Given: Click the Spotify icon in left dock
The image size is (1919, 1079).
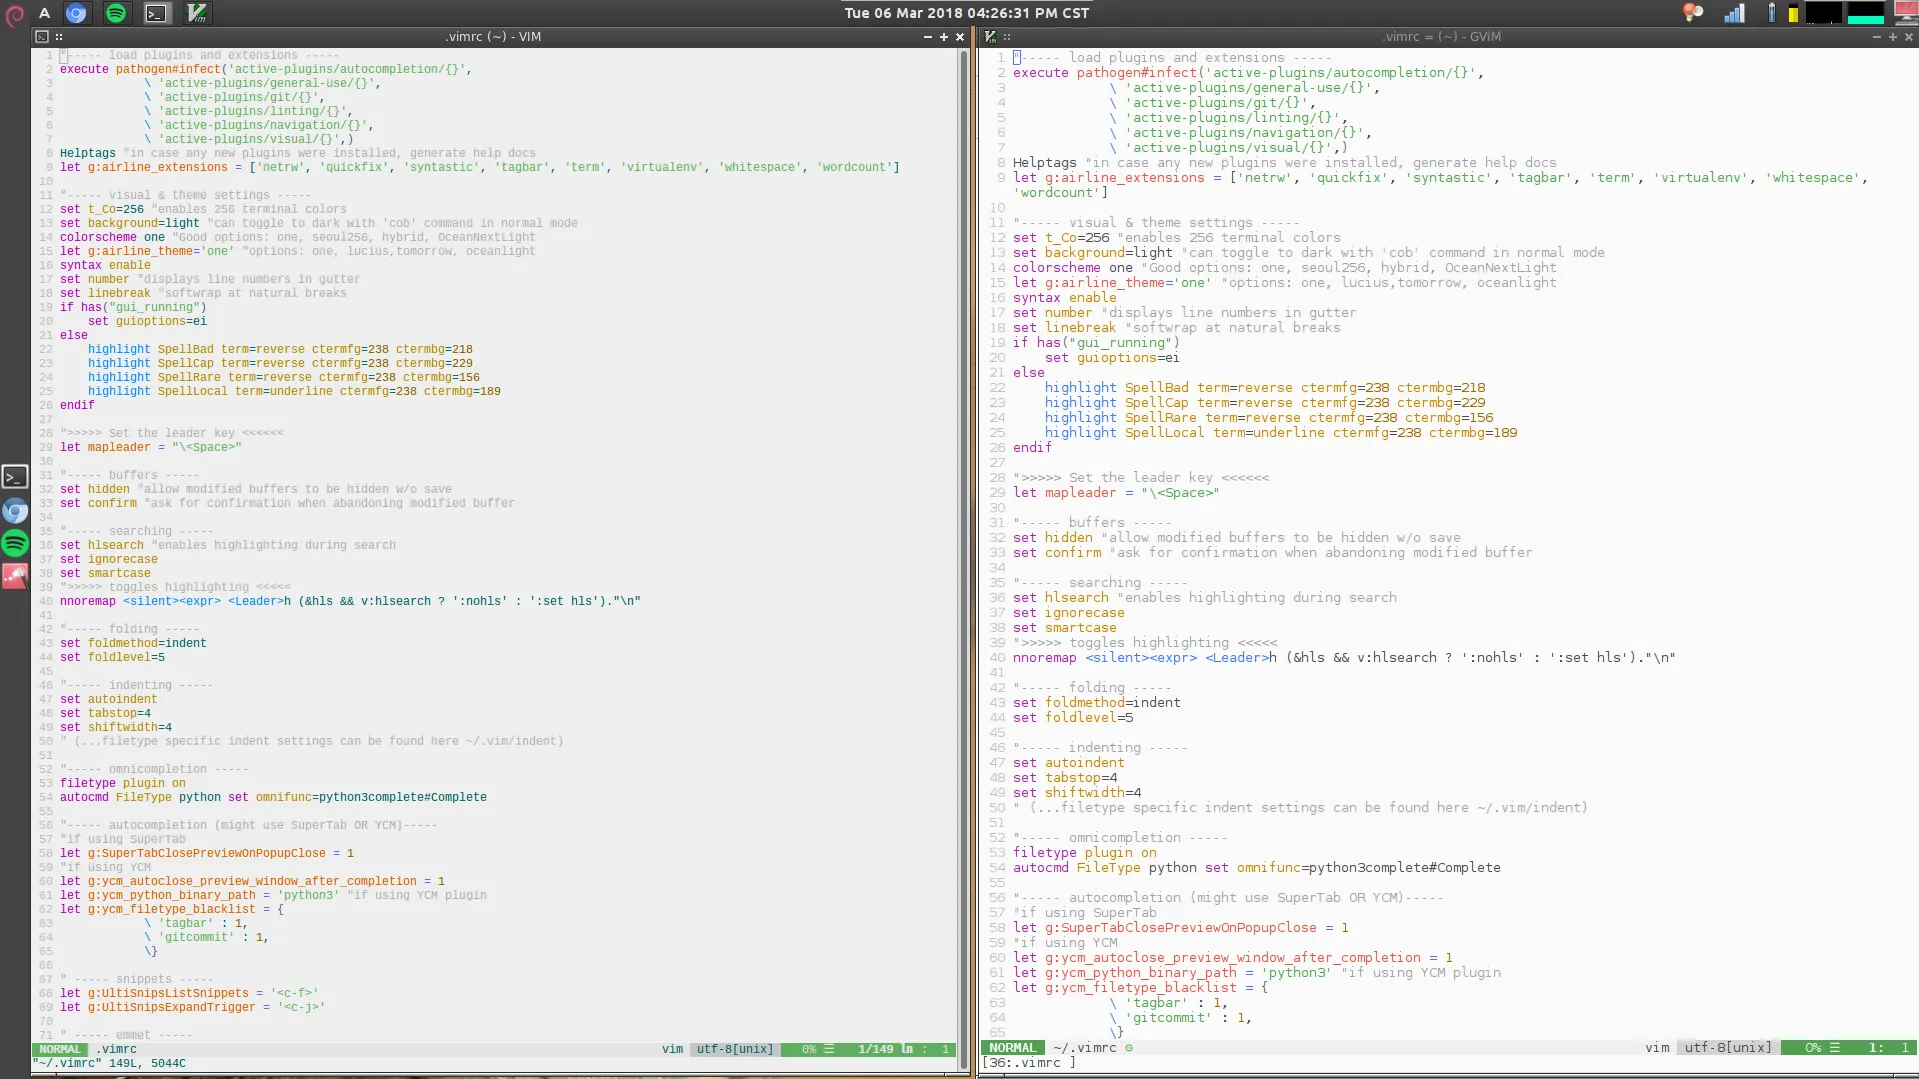Looking at the screenshot, I should (15, 543).
